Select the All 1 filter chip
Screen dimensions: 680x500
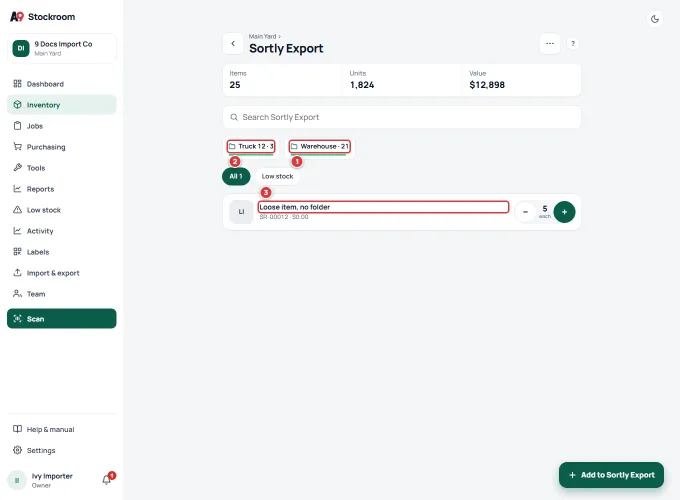[x=236, y=176]
